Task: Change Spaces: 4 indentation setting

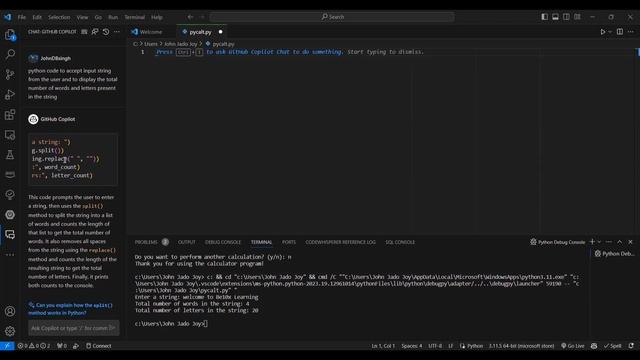Action: (412, 346)
